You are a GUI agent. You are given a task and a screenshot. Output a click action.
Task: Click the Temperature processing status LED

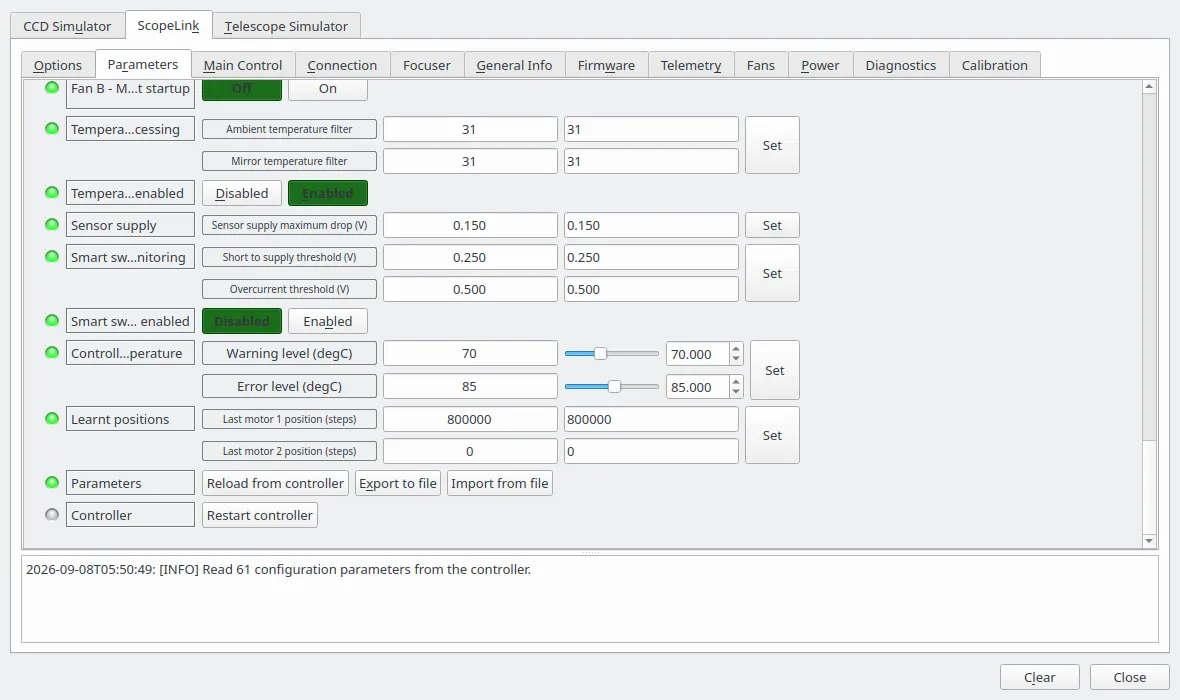pyautogui.click(x=52, y=128)
